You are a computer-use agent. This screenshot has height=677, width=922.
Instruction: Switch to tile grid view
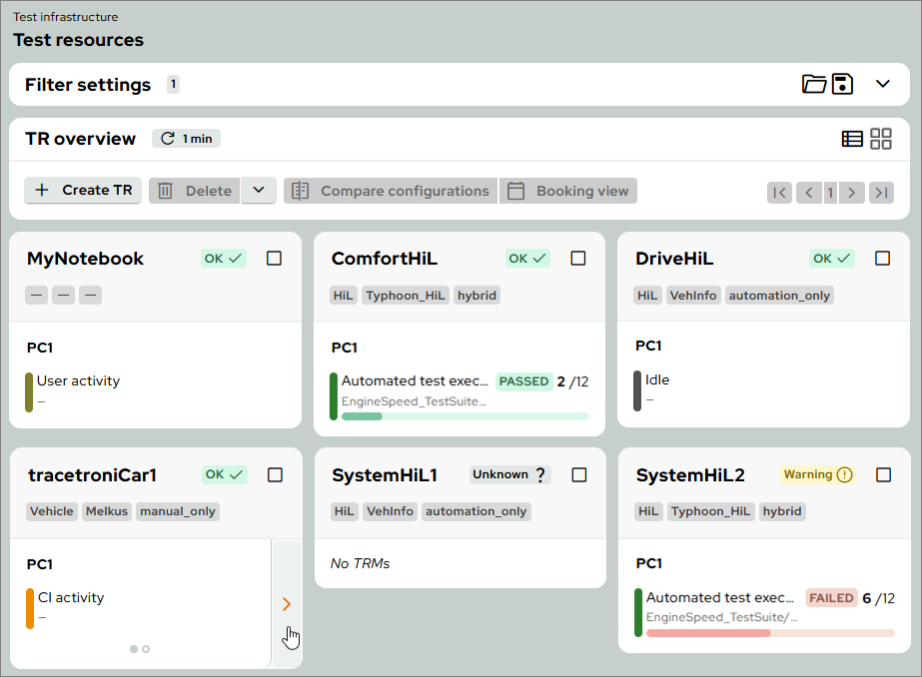point(881,139)
